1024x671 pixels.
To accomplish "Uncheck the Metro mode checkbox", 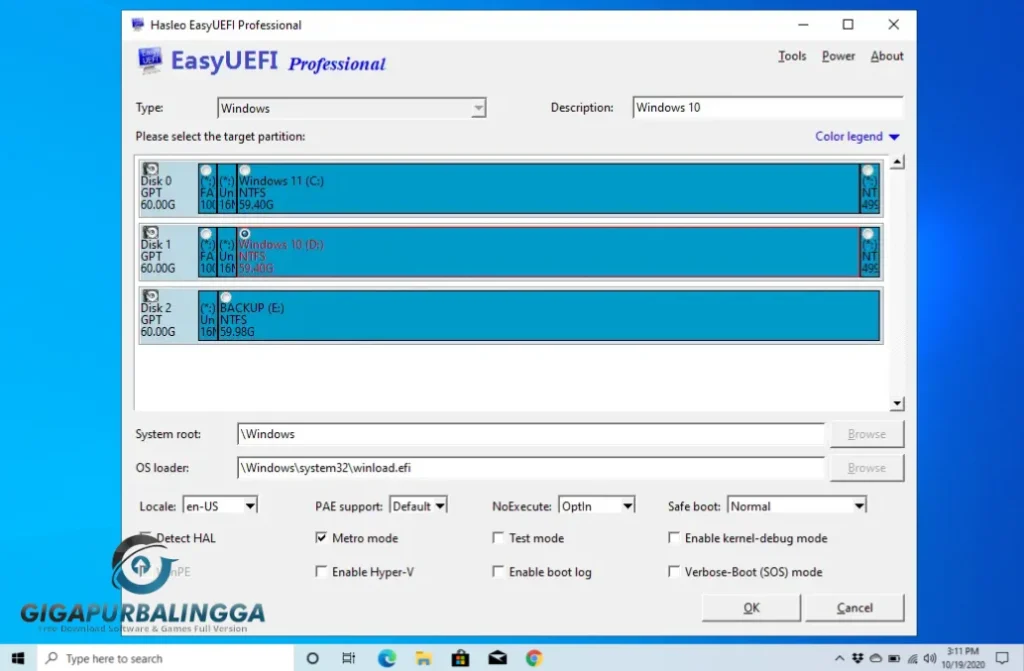I will [x=321, y=538].
